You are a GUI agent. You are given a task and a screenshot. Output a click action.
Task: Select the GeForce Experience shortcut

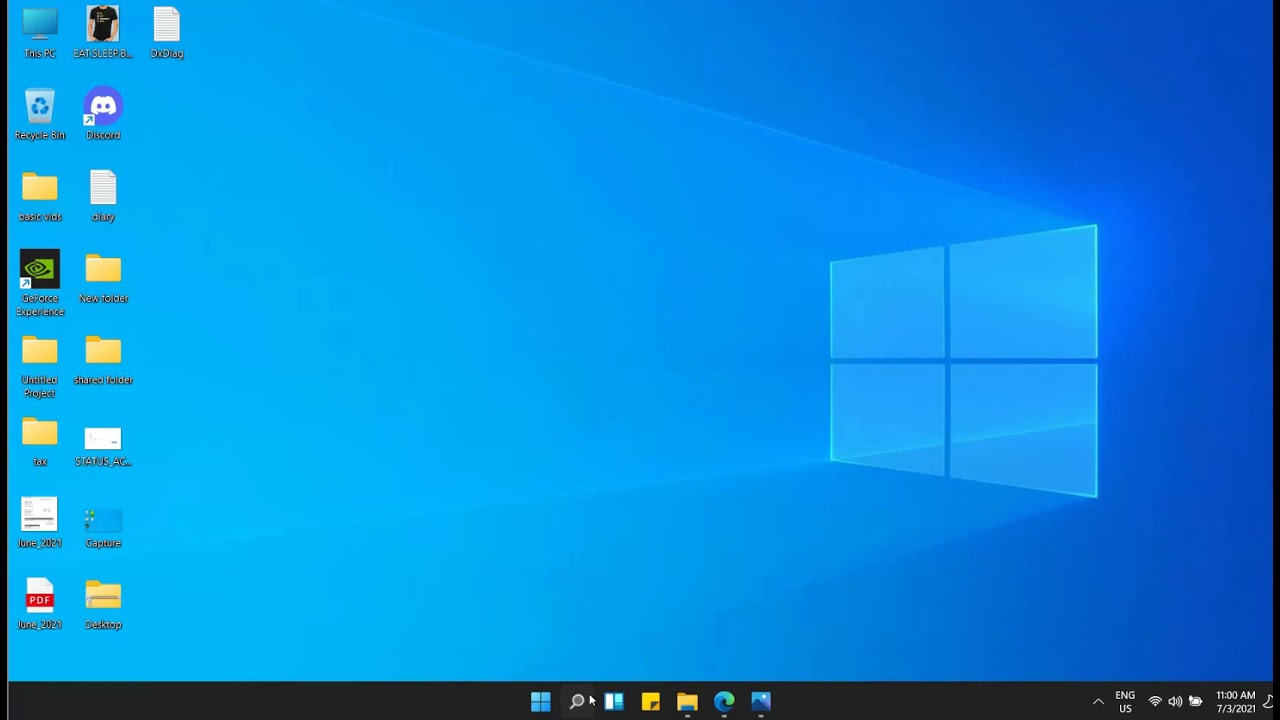point(40,283)
